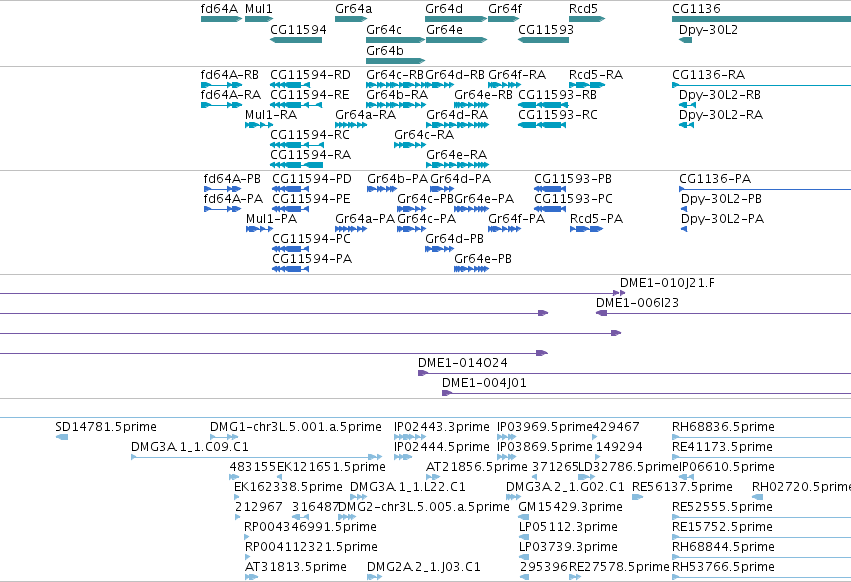Click transcript Gr64c-RA

click(x=410, y=145)
